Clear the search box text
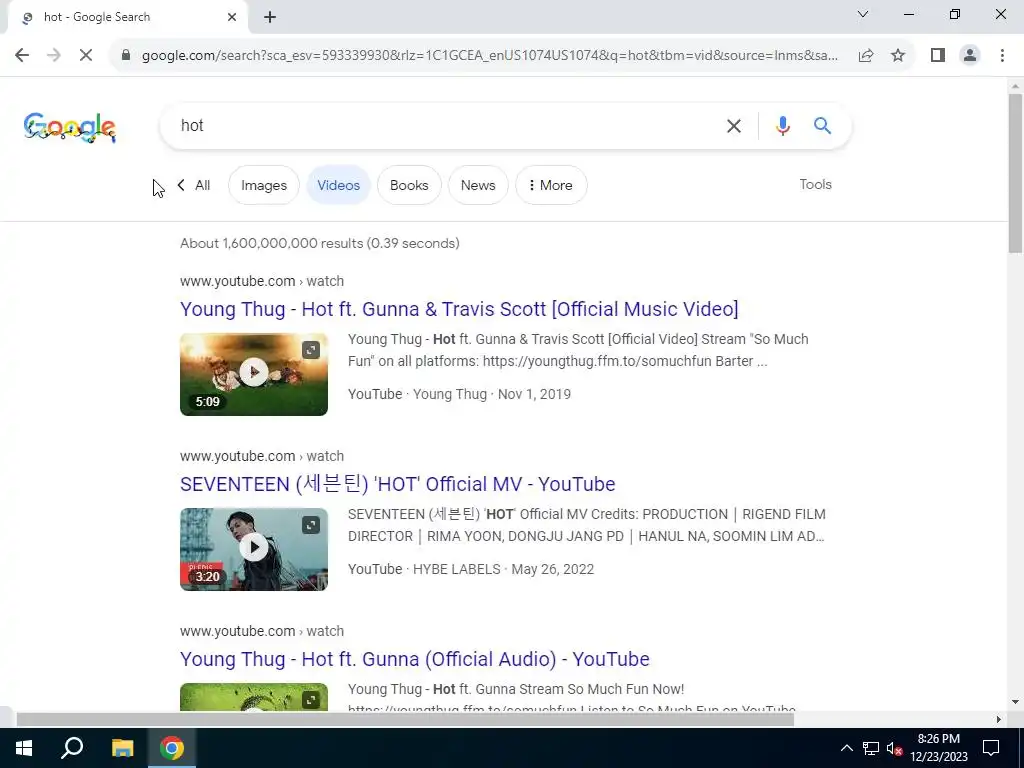 click(734, 126)
